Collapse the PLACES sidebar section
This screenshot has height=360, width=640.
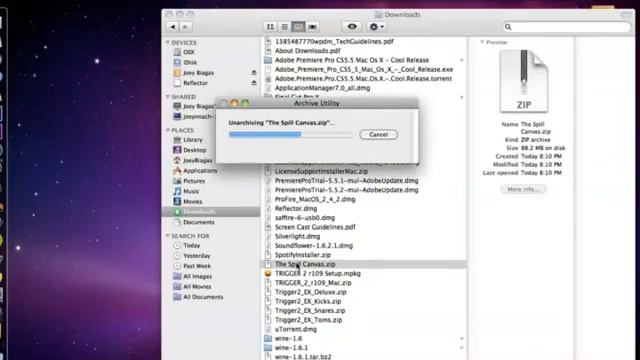tap(168, 130)
